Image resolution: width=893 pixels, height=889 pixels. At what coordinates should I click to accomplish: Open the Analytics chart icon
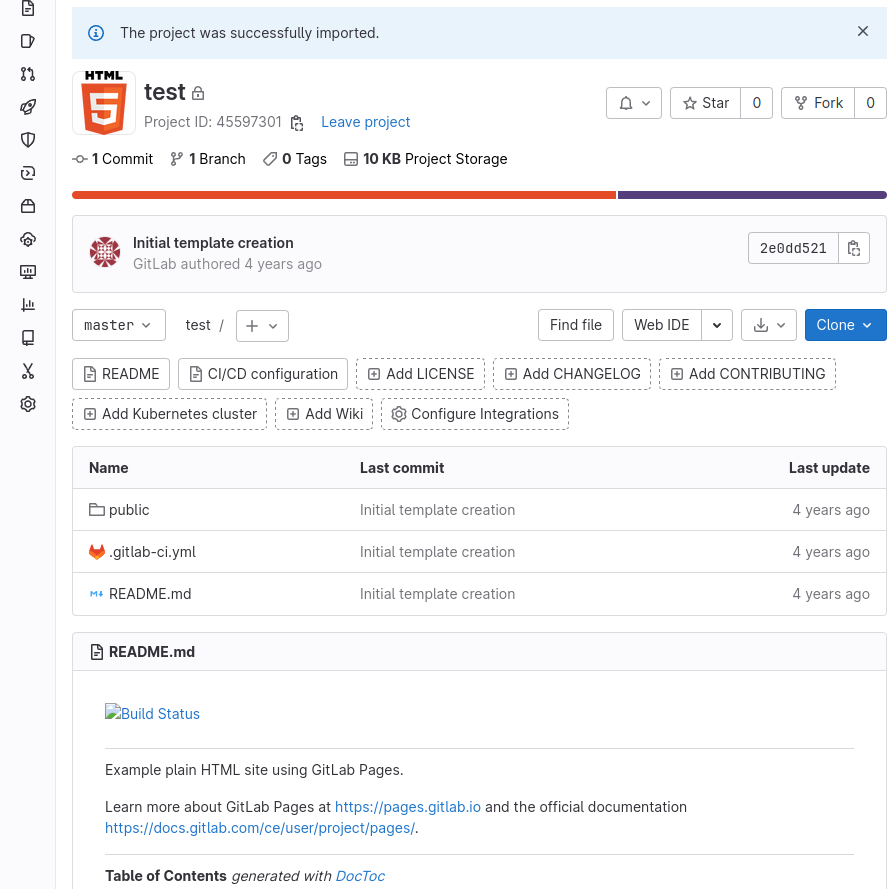click(x=27, y=304)
